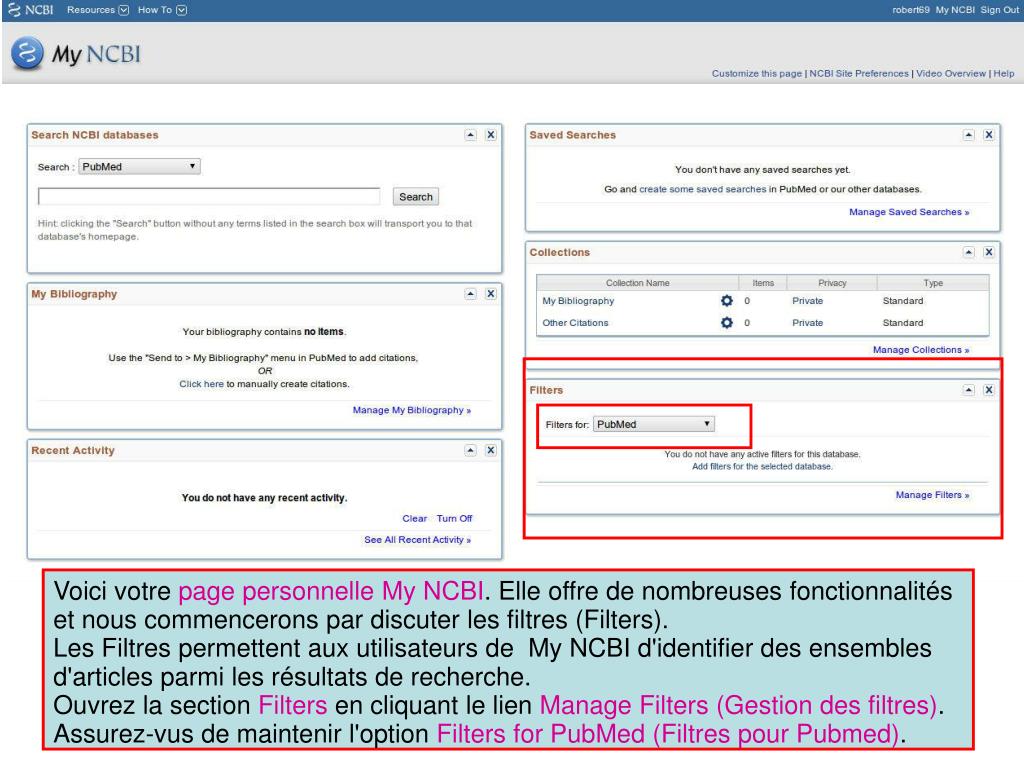Collapse the My Bibliography panel

coord(470,294)
